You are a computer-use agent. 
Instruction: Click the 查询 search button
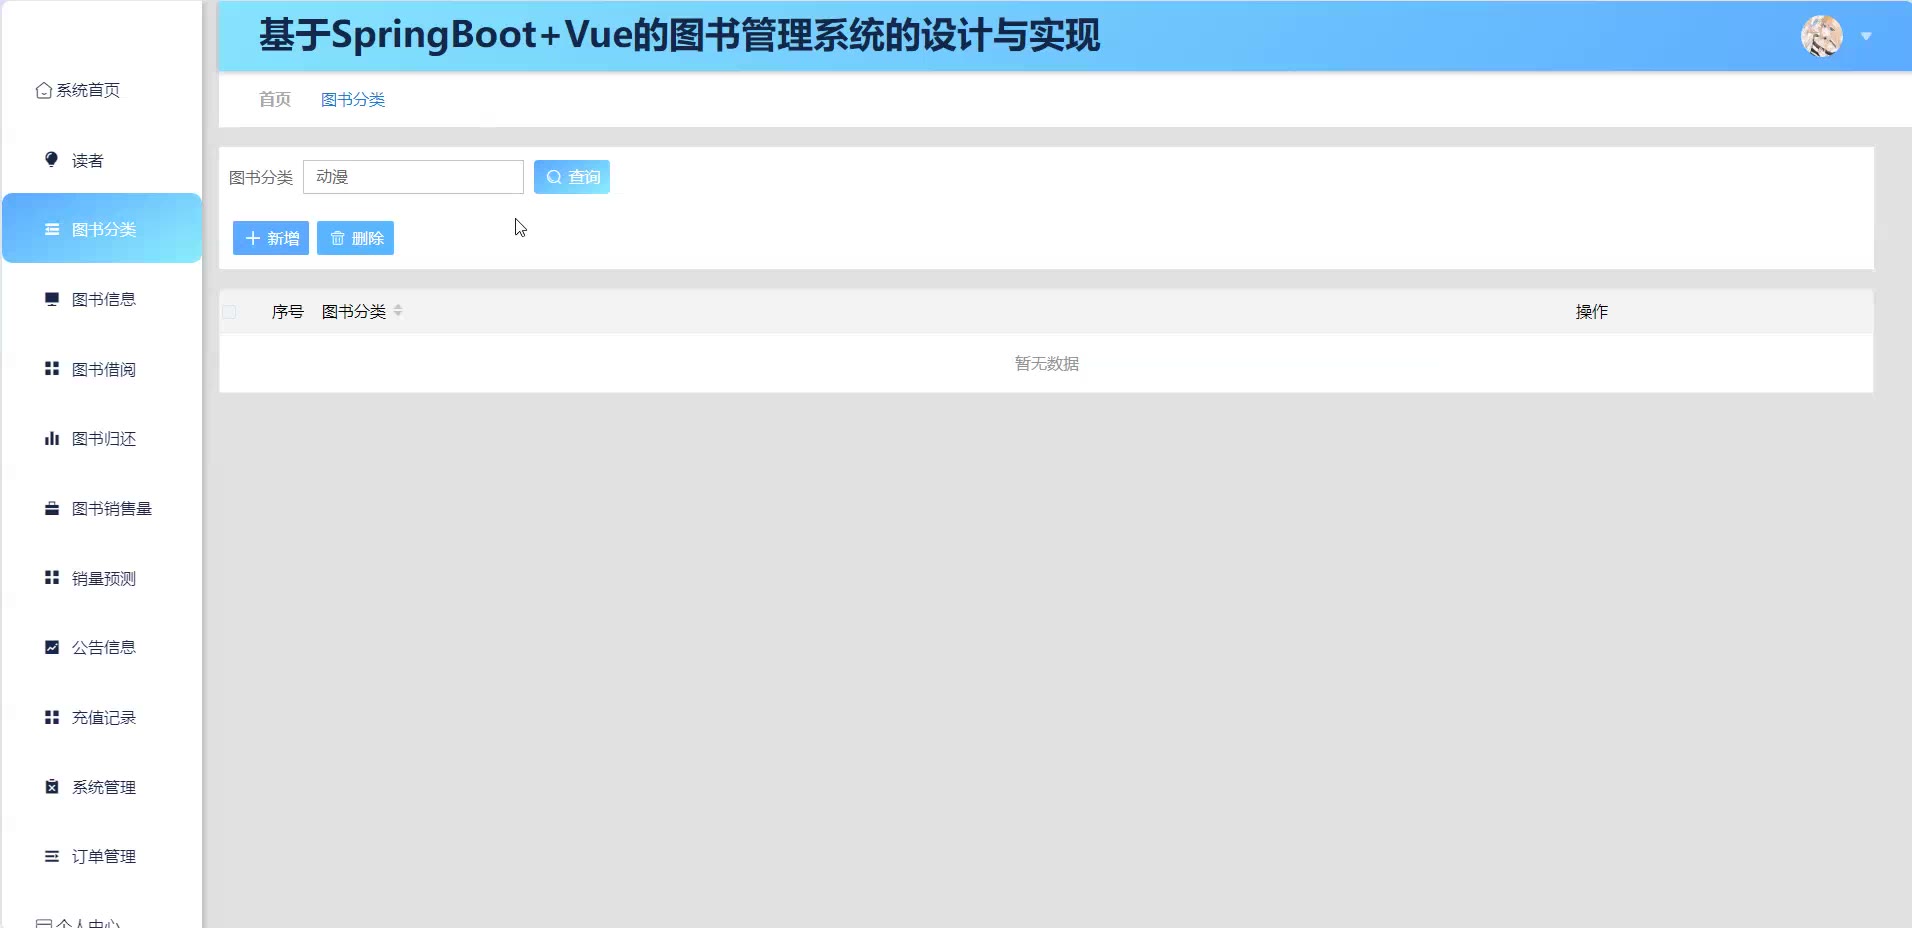click(572, 177)
